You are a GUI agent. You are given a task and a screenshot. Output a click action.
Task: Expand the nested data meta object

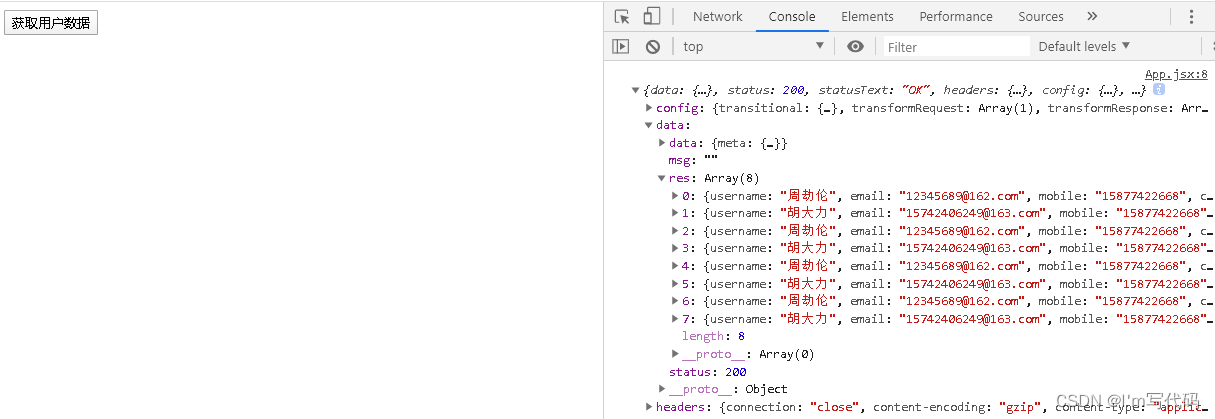pos(662,143)
